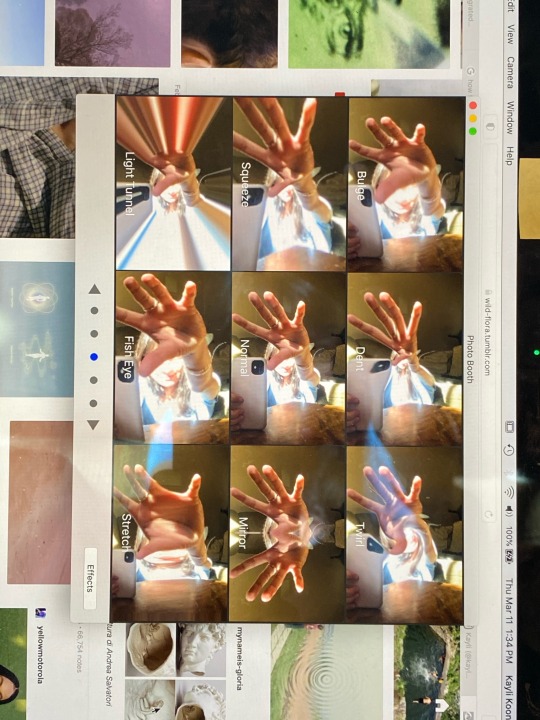
Task: Open the Time Machine menu bar icon
Action: (508, 451)
